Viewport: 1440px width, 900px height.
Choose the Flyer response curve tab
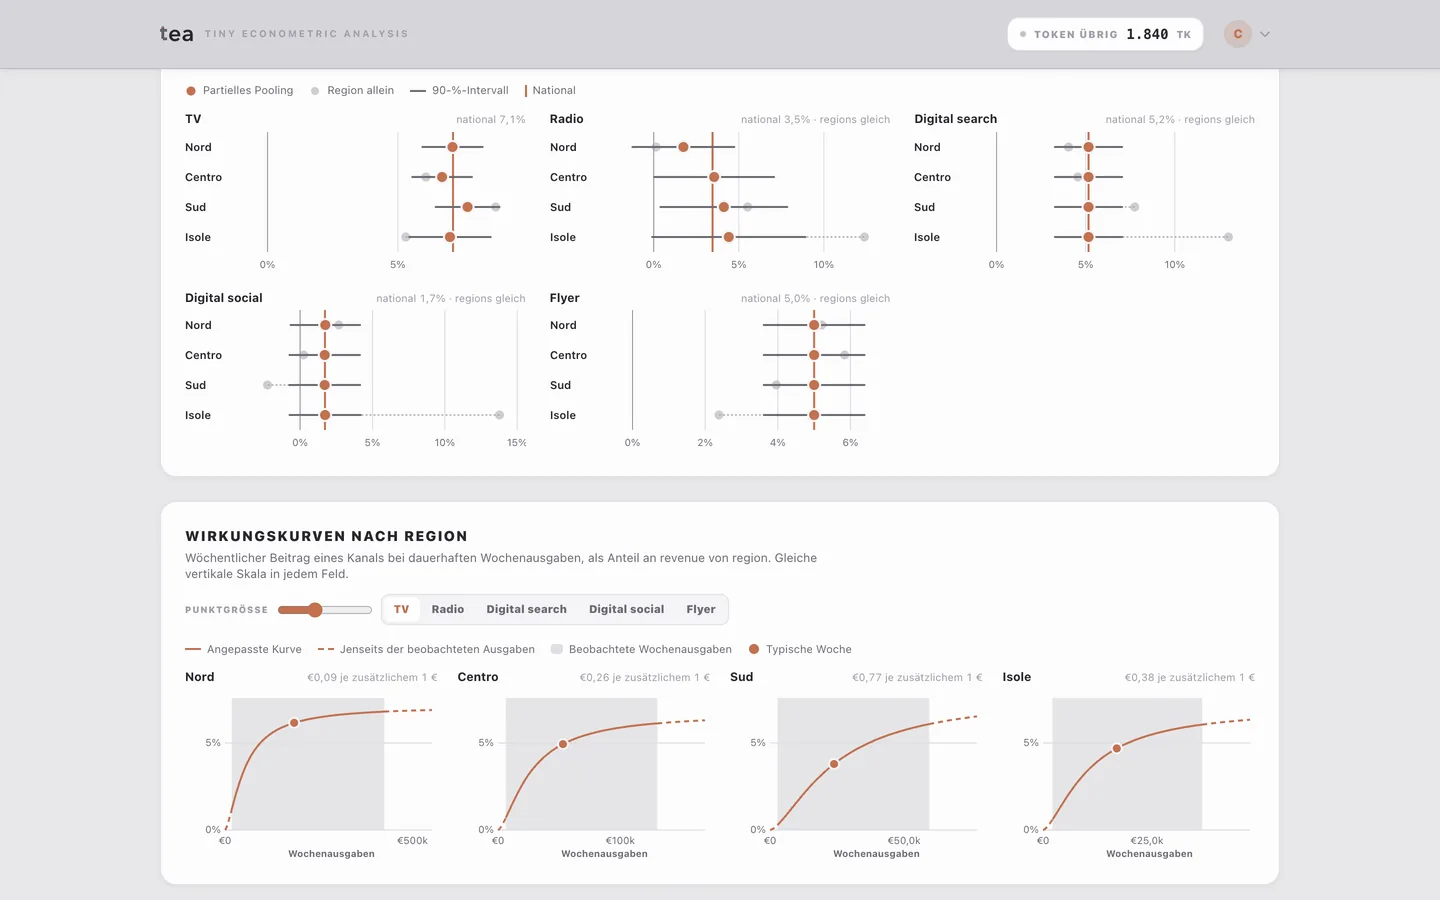(x=701, y=609)
